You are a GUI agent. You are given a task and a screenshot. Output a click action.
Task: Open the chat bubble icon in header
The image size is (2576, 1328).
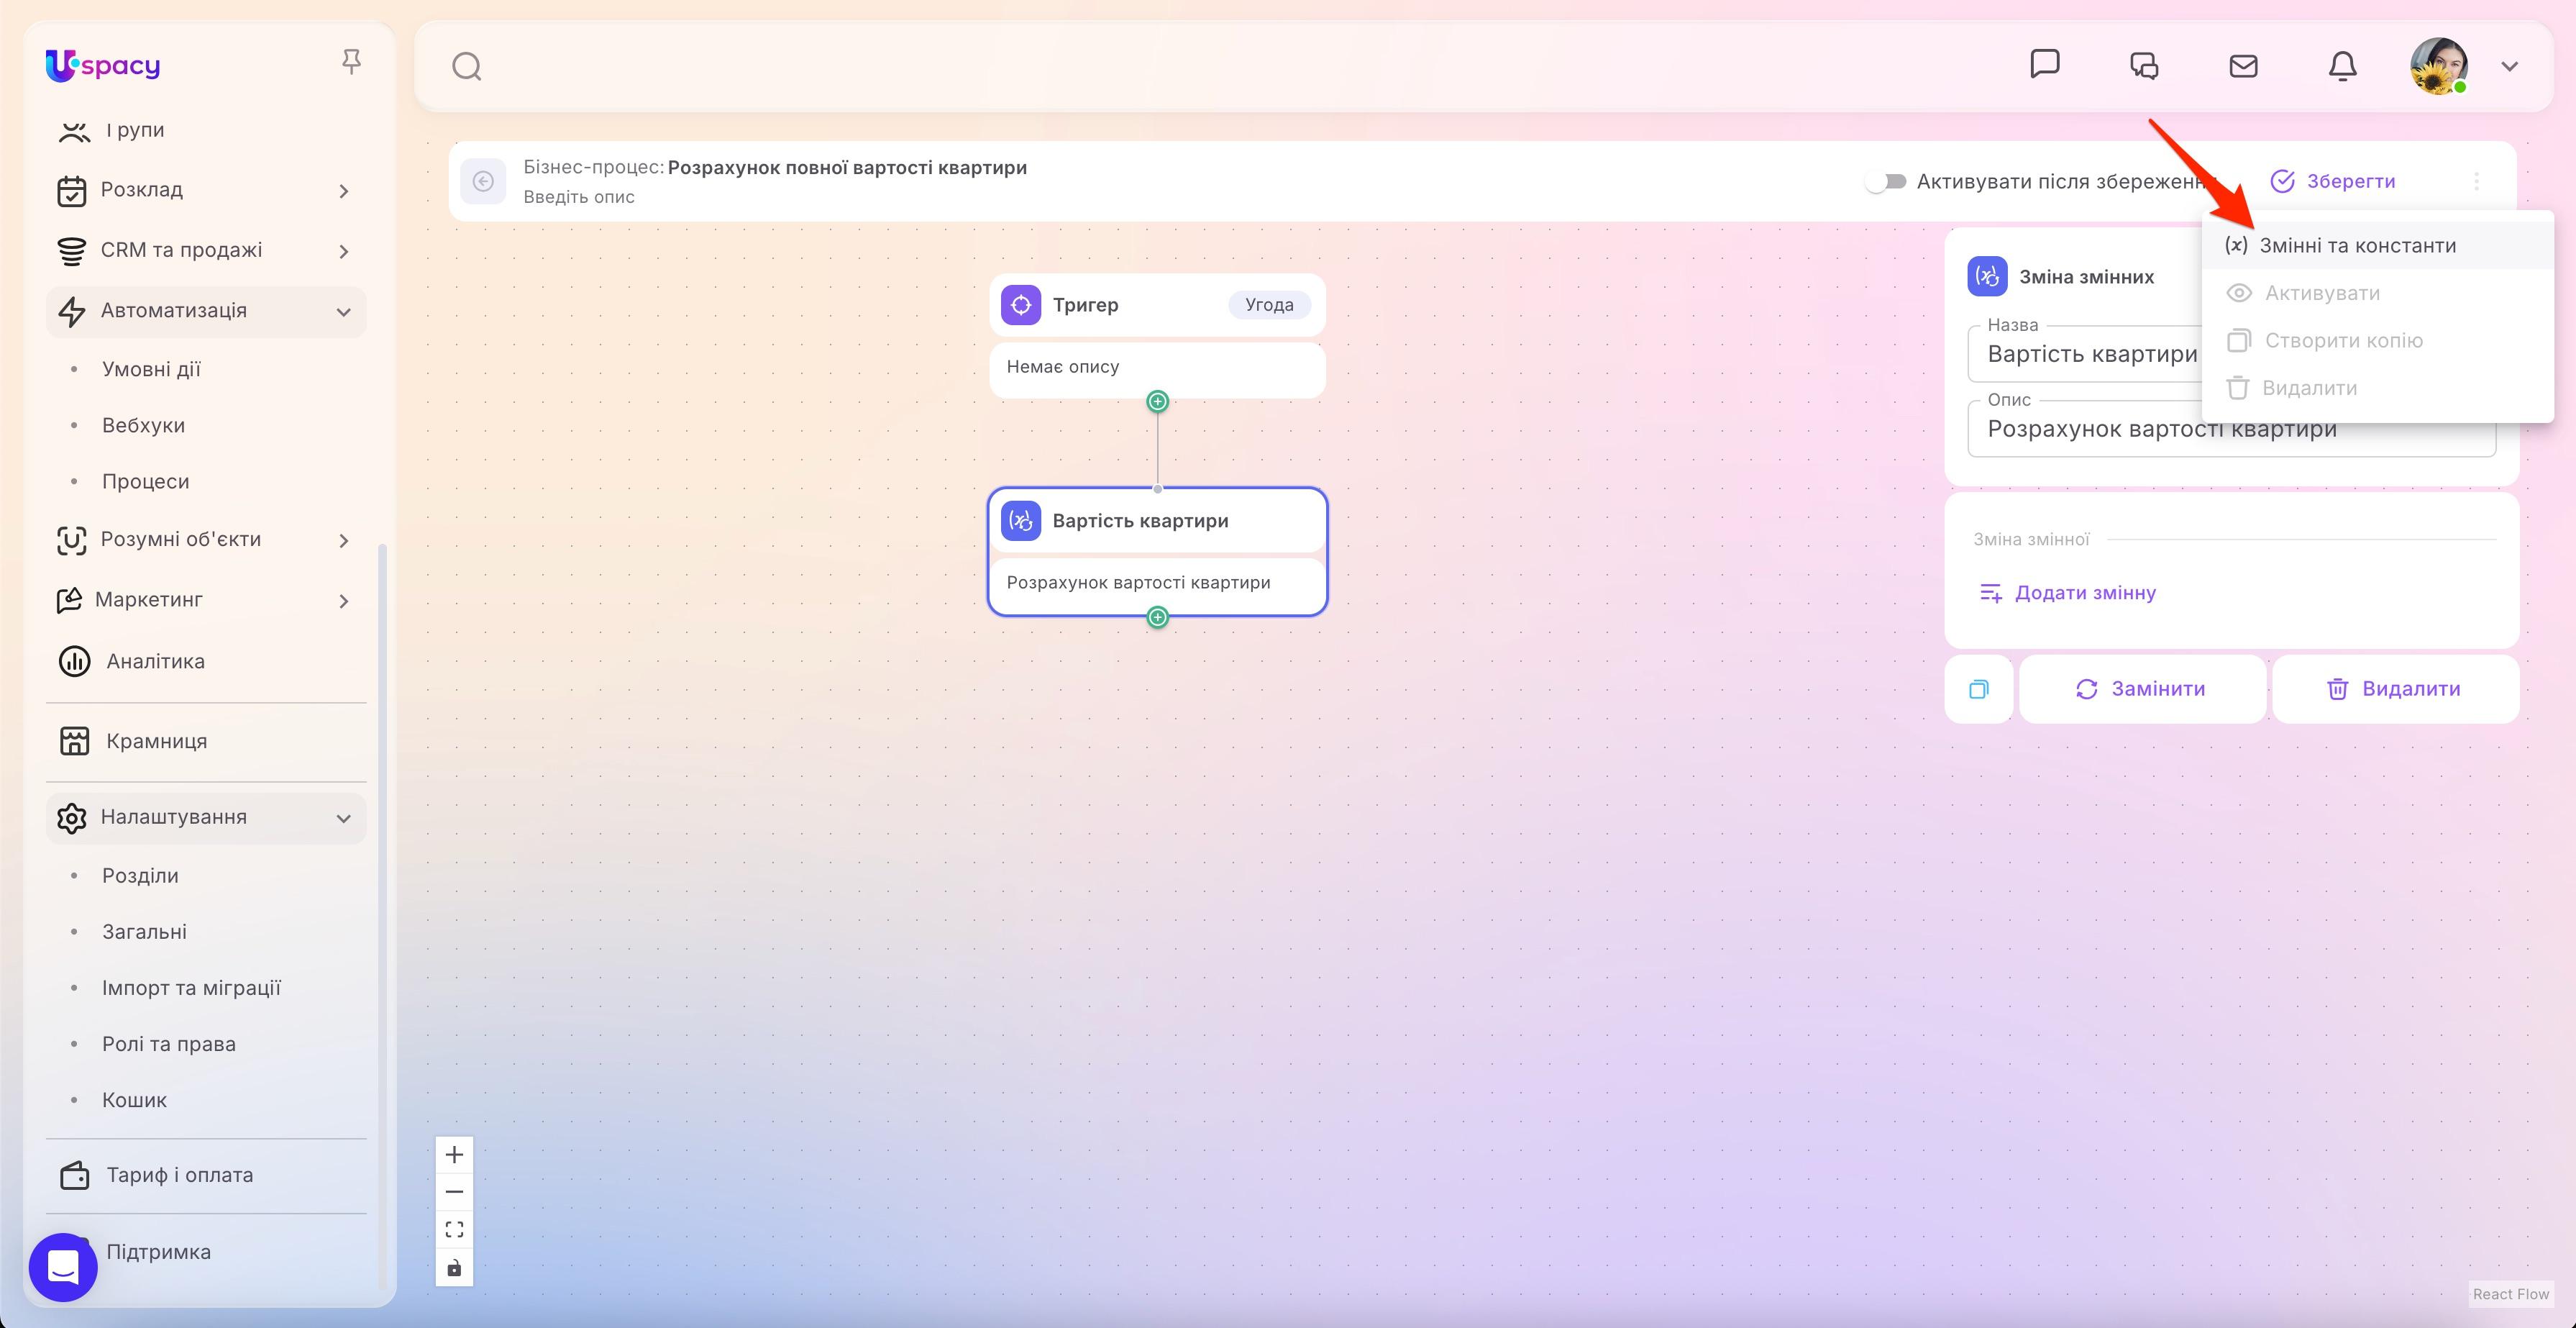[x=2045, y=65]
